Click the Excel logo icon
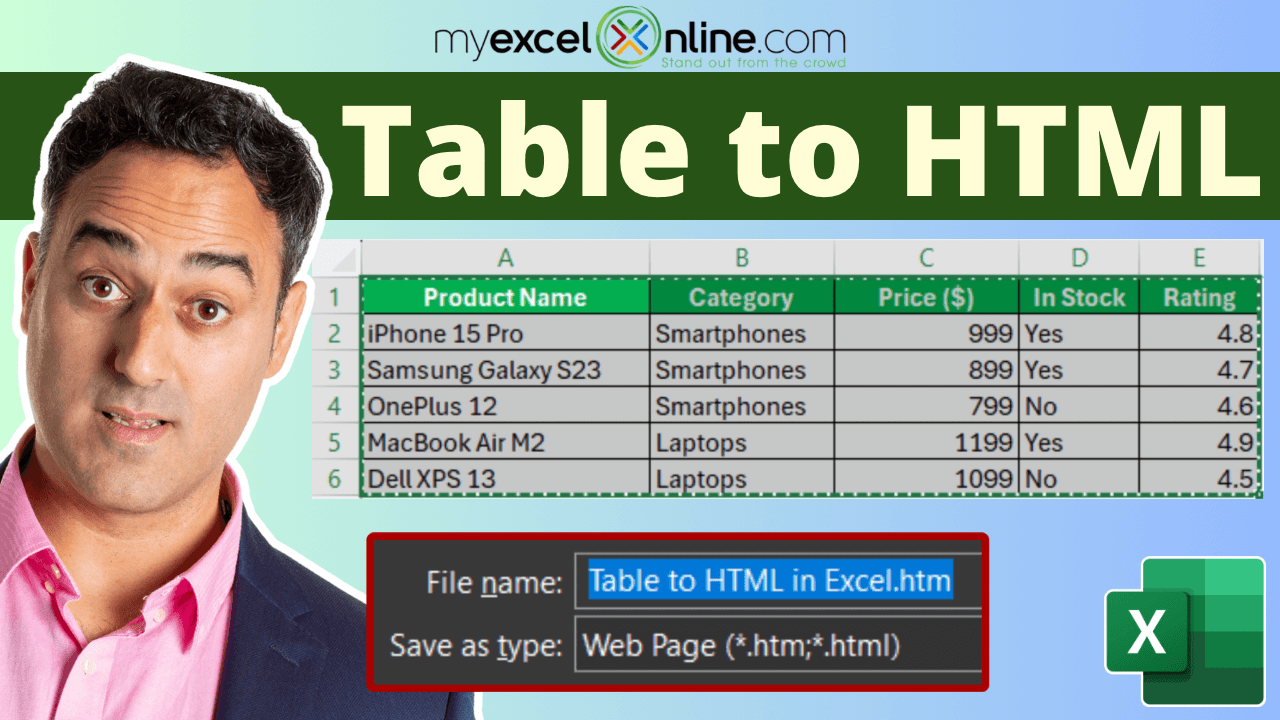1280x720 pixels. (1185, 629)
